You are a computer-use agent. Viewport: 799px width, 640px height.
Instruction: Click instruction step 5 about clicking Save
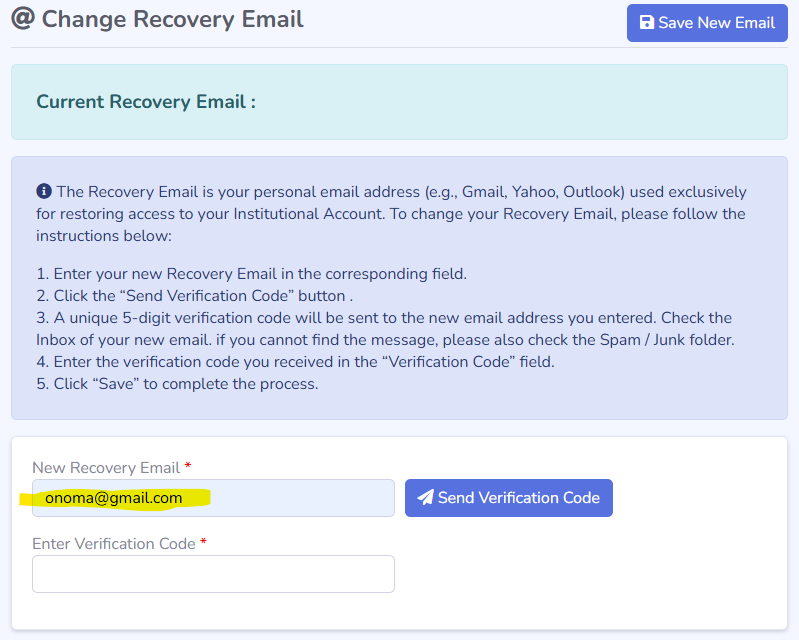coord(177,383)
